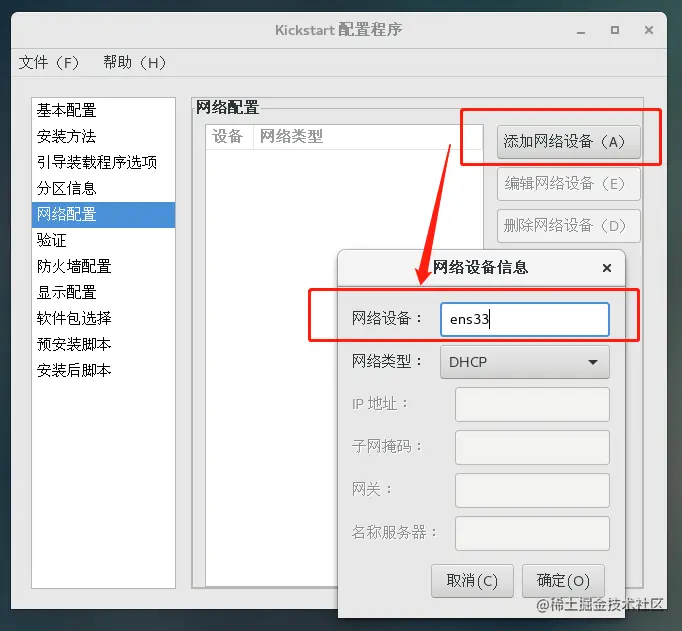Select 基本配置 in the sidebar
This screenshot has width=682, height=631.
tap(104, 110)
